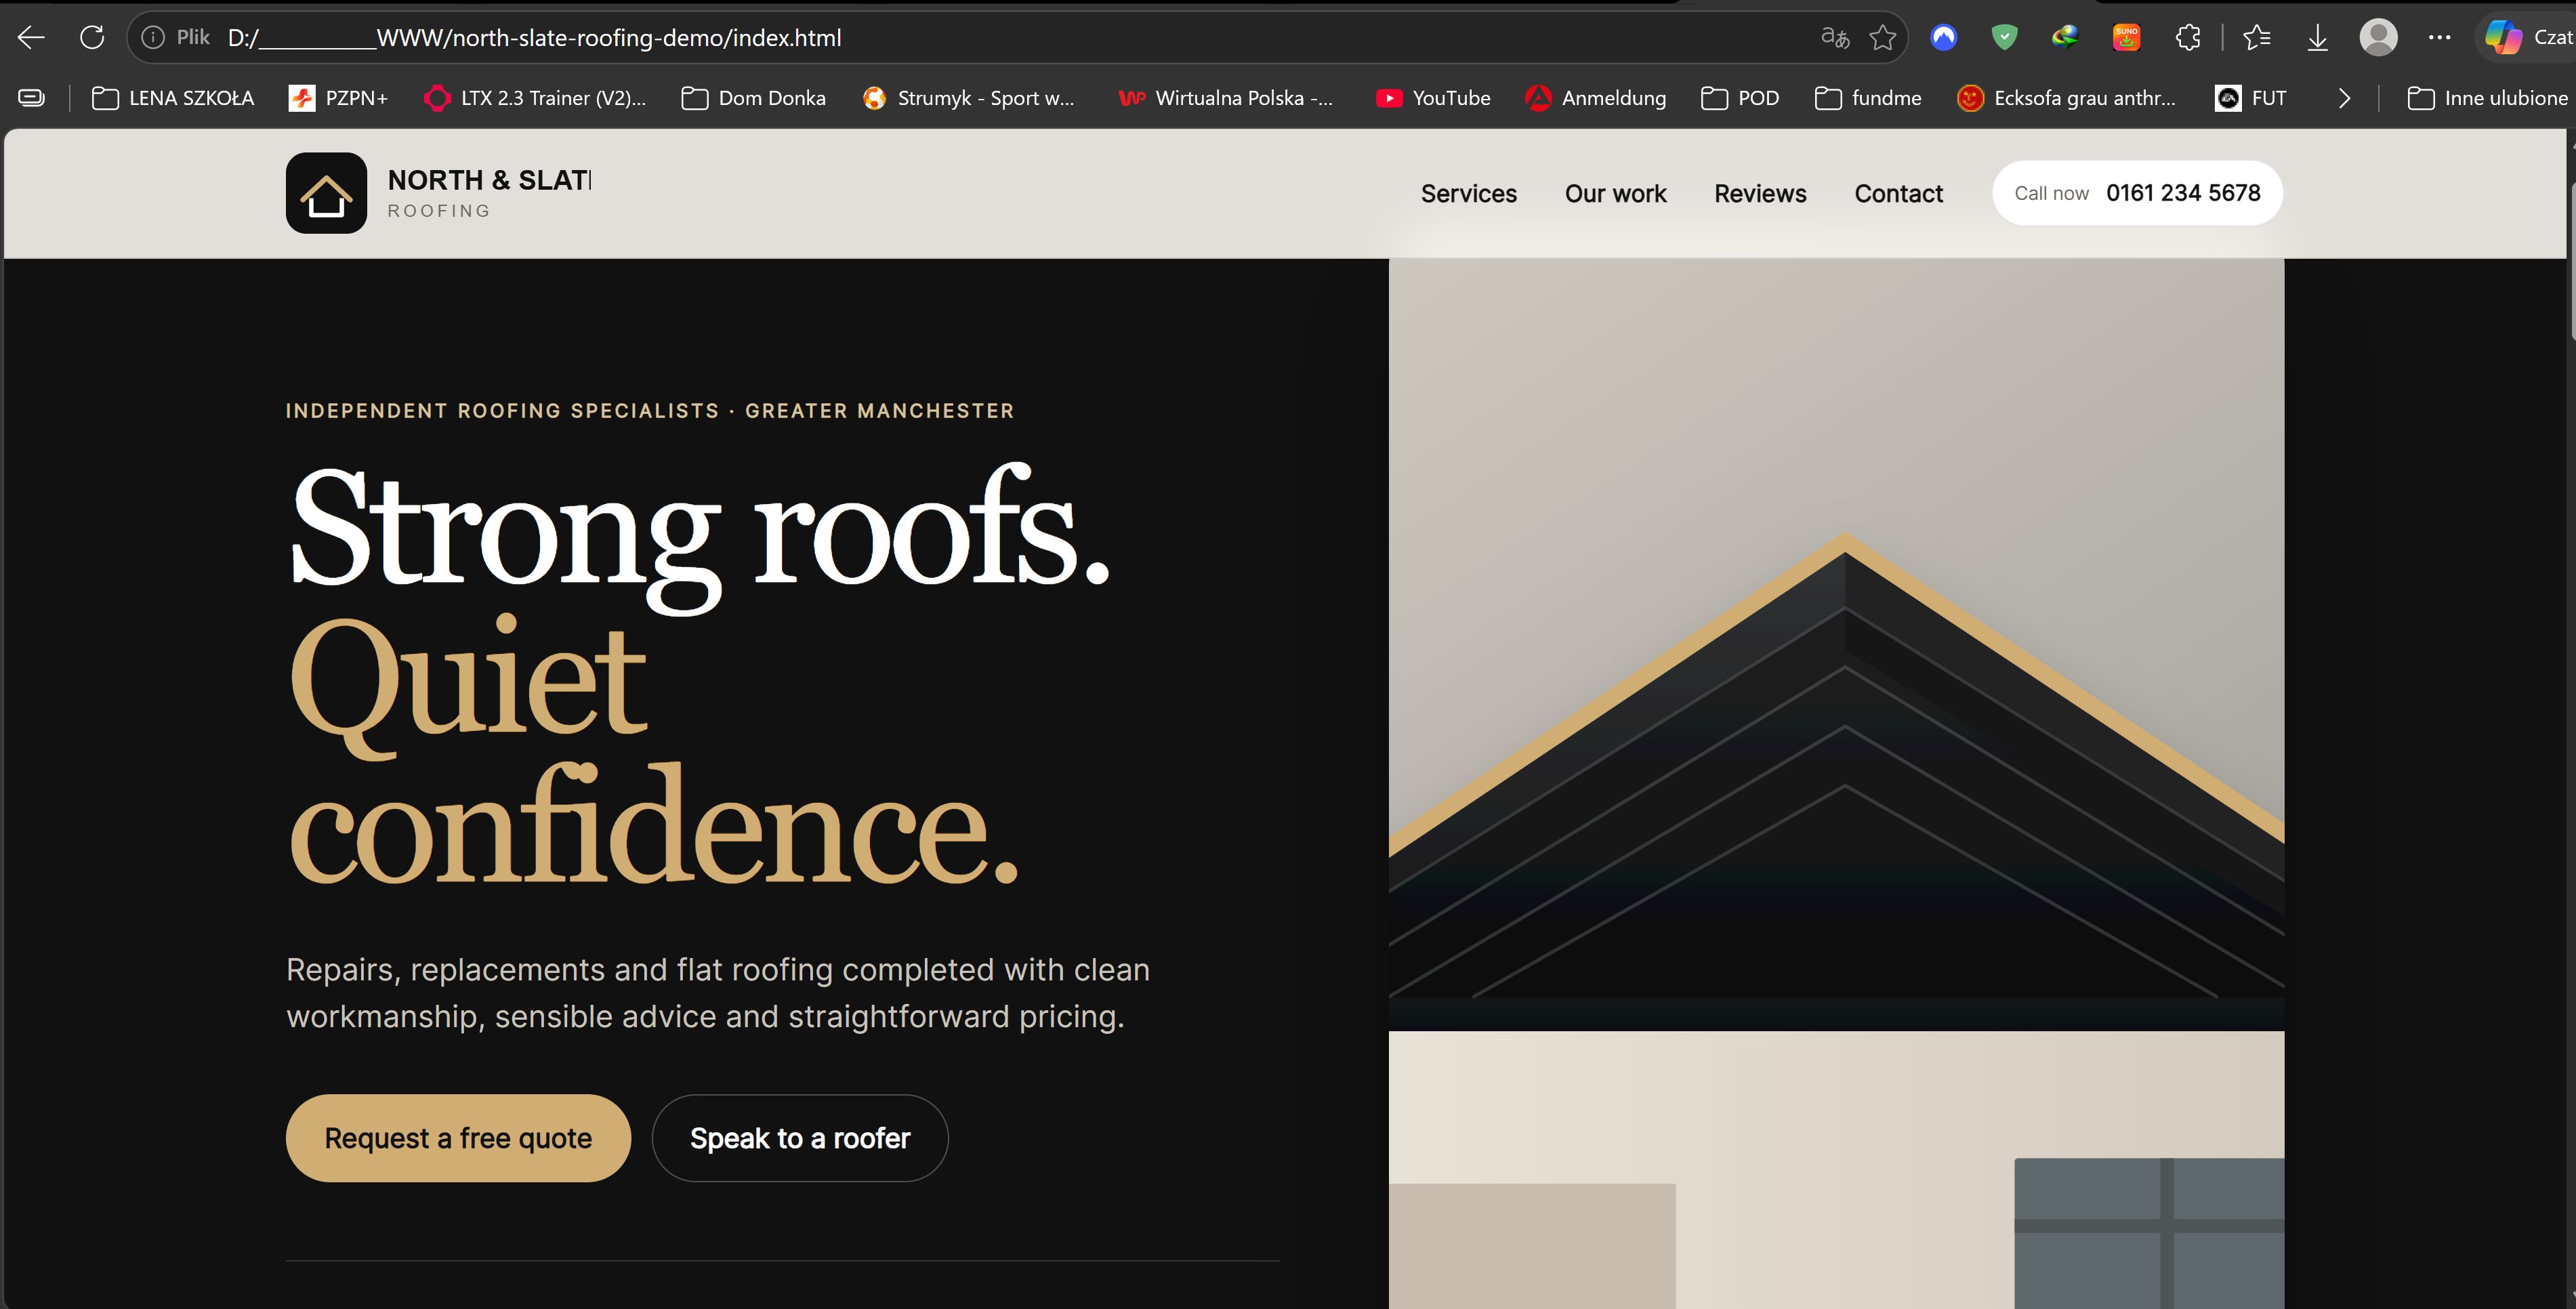Open the Strumyk - Sport bookmark
Viewport: 2576px width, 1309px height.
point(969,98)
